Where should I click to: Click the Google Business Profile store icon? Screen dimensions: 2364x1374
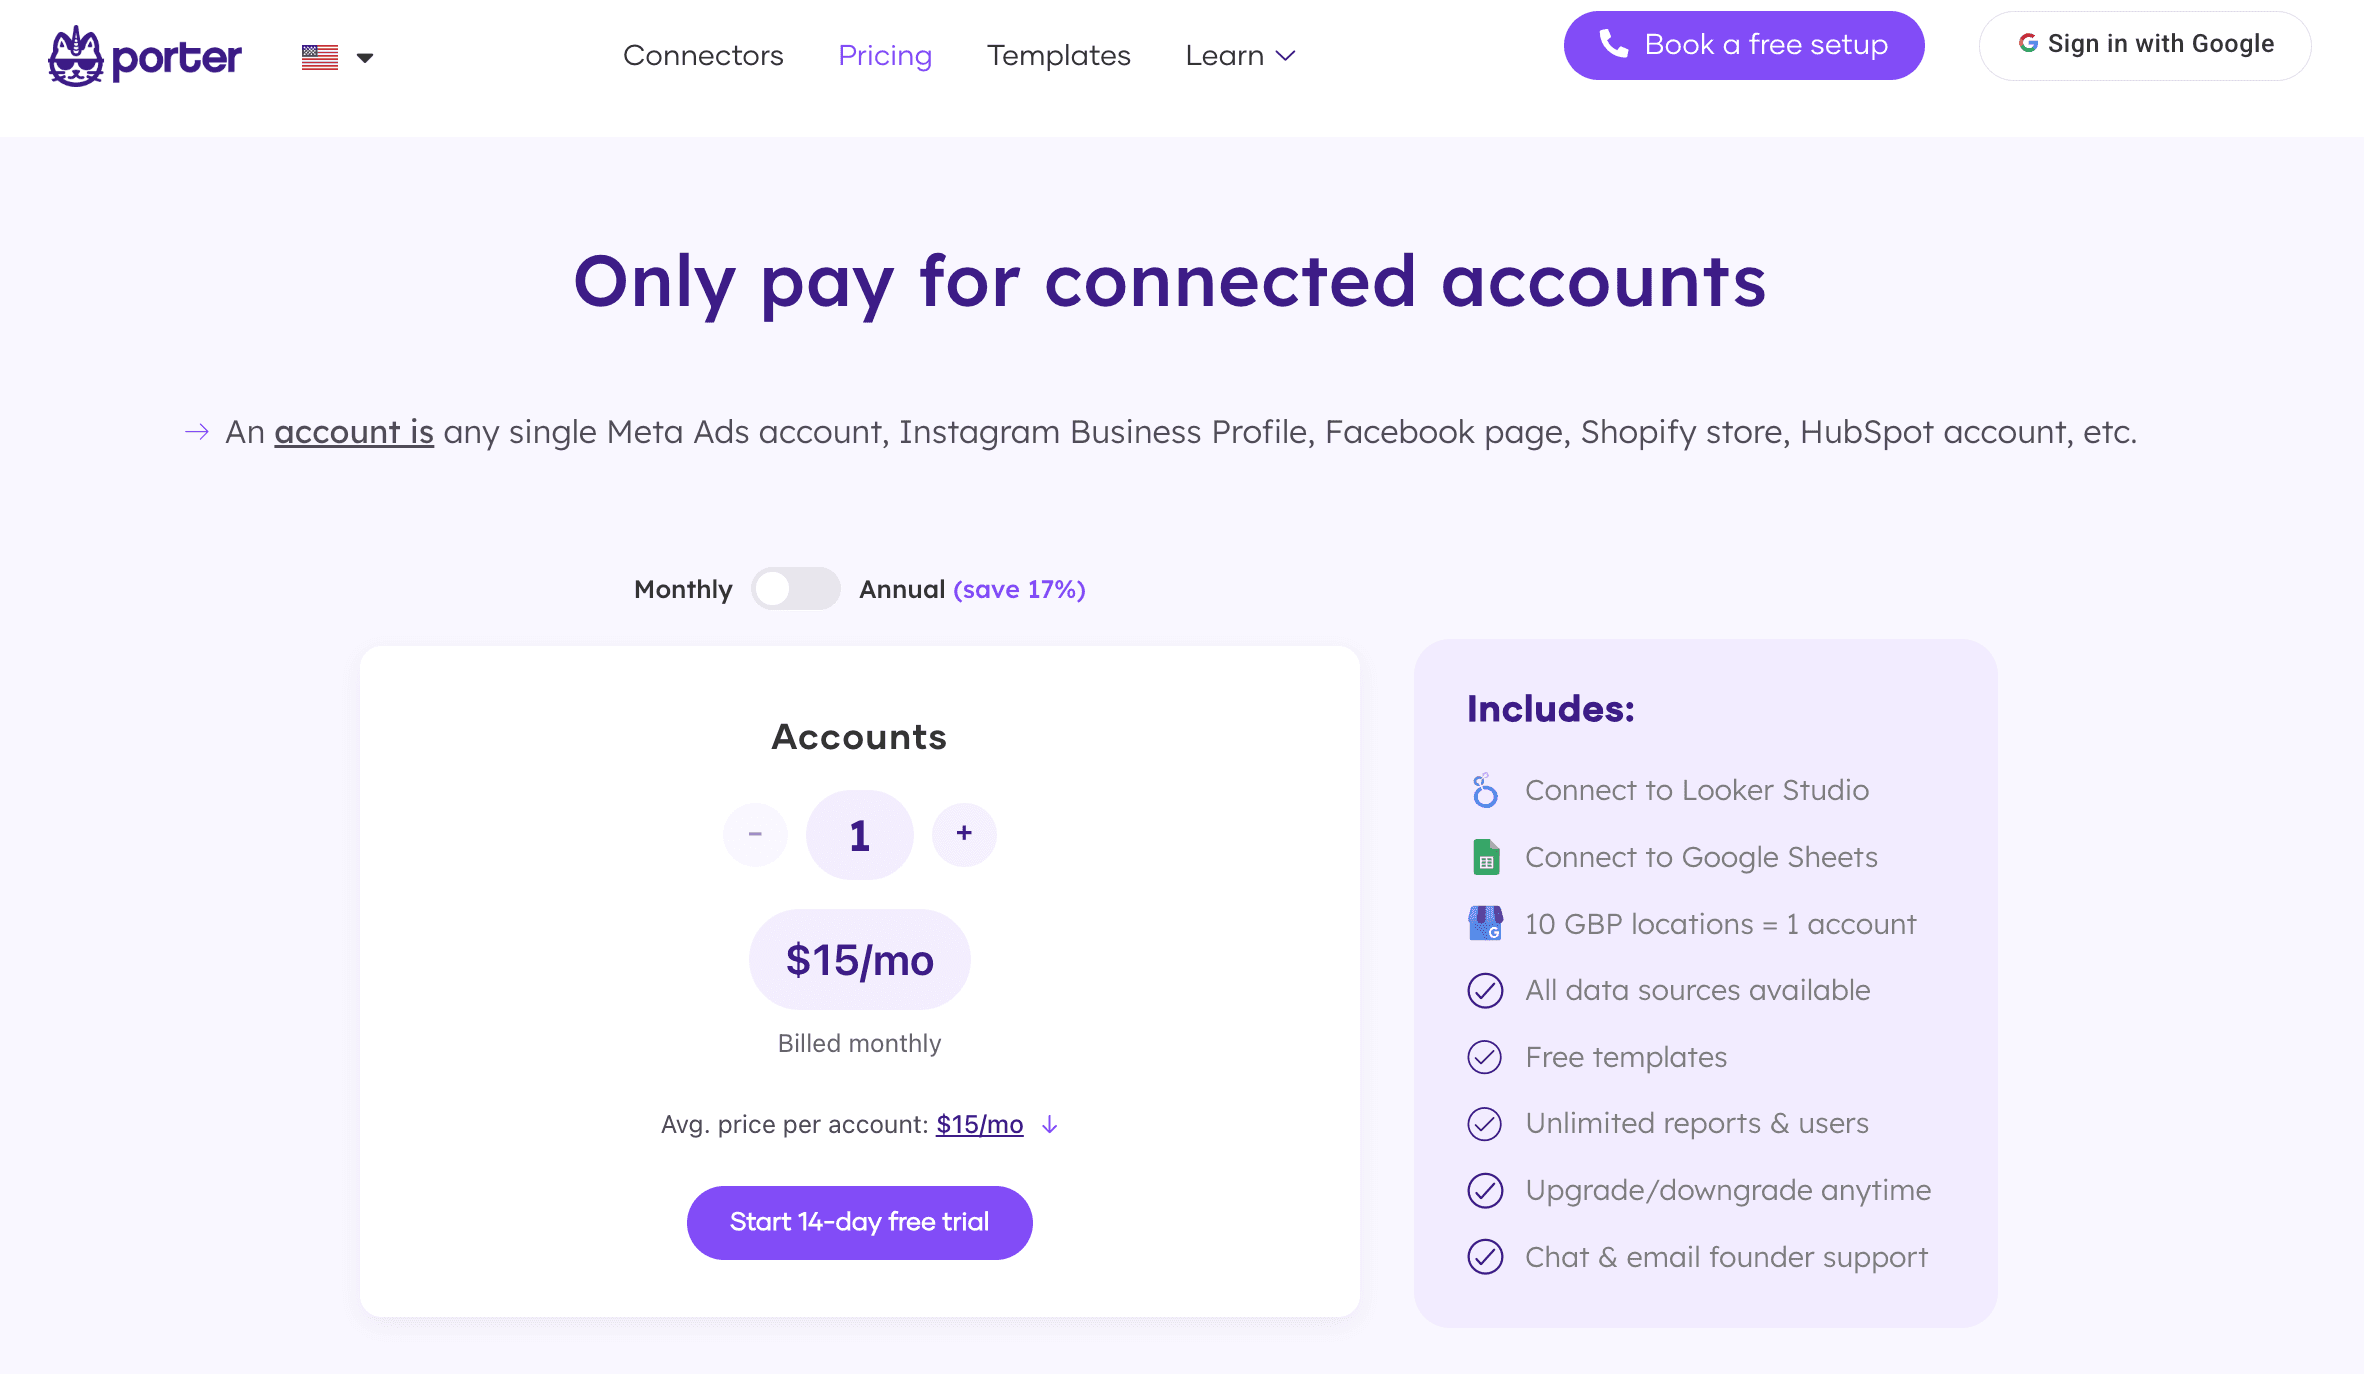pos(1485,924)
